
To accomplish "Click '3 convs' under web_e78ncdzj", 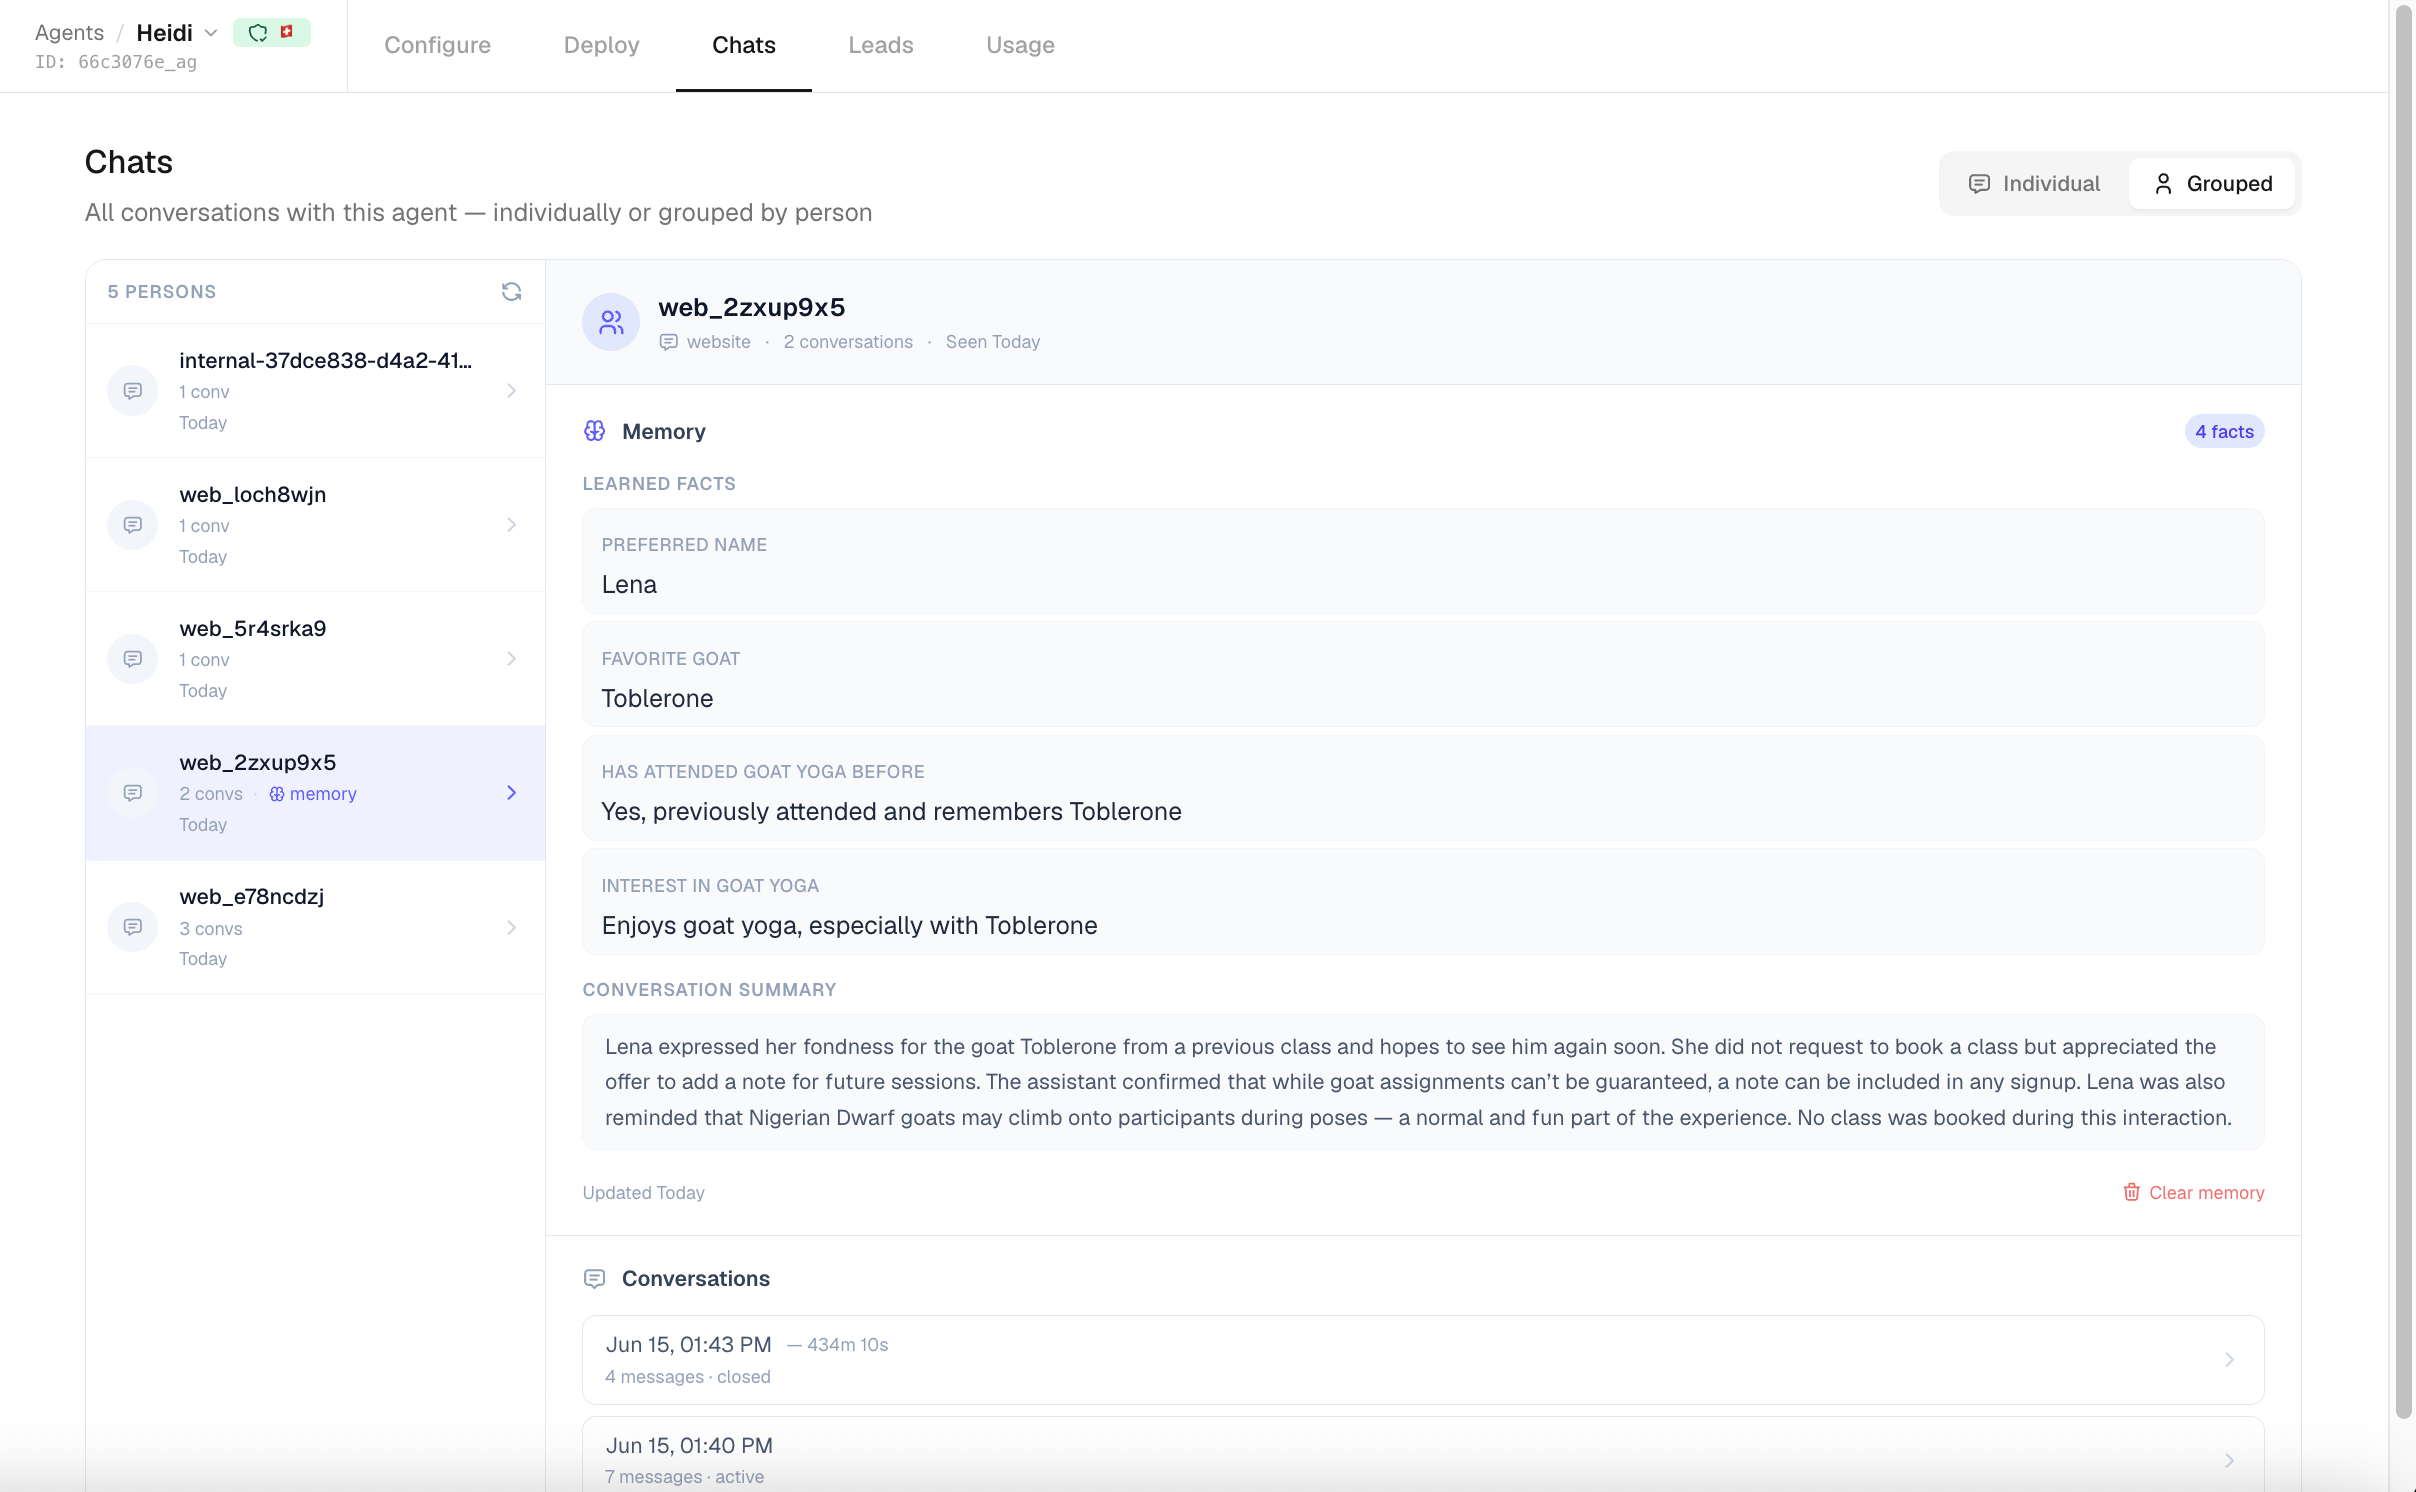I will click(211, 928).
